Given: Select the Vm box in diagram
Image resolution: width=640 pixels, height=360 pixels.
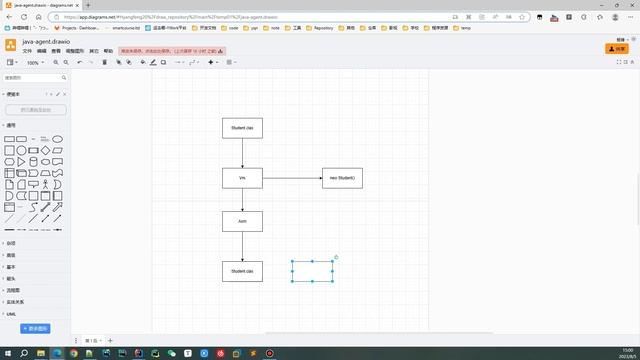Looking at the screenshot, I should [242, 178].
